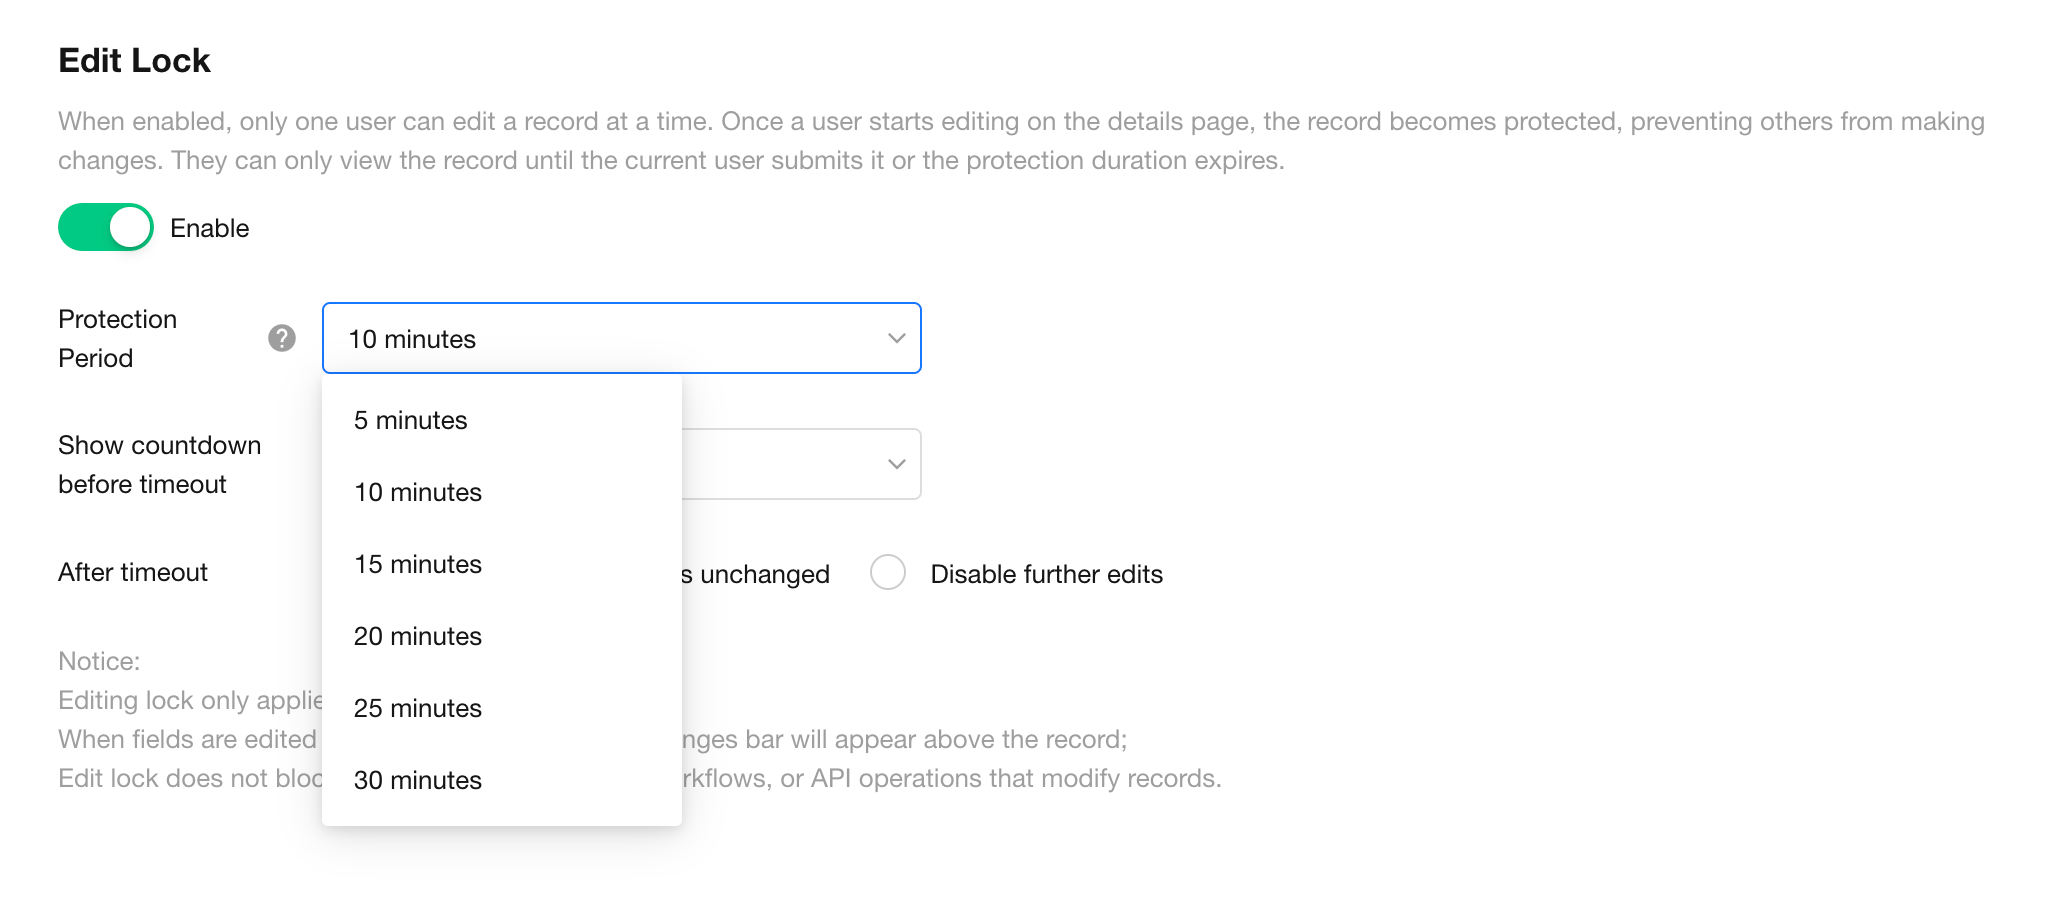
Task: Click the 'Disable further edits' label text
Action: pyautogui.click(x=1046, y=574)
